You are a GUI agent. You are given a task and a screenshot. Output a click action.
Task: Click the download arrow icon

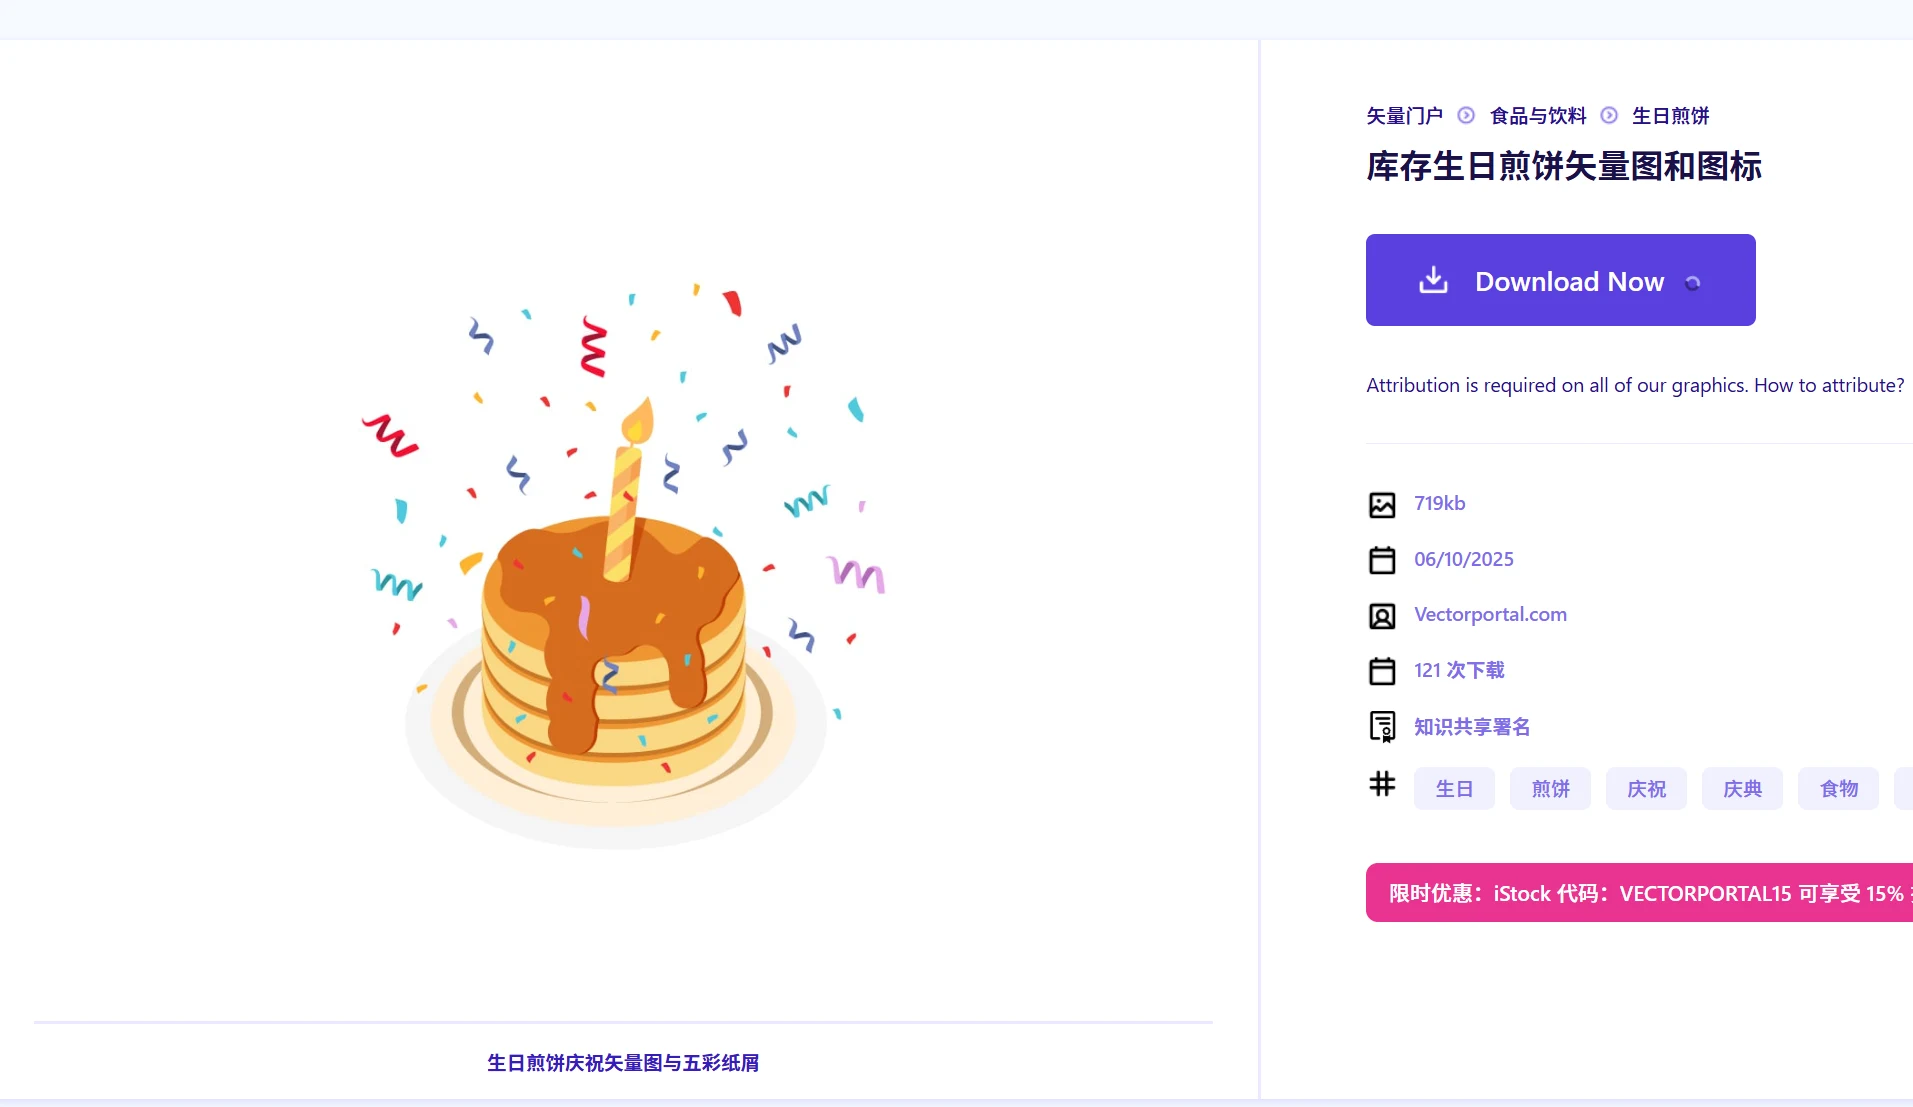point(1433,280)
